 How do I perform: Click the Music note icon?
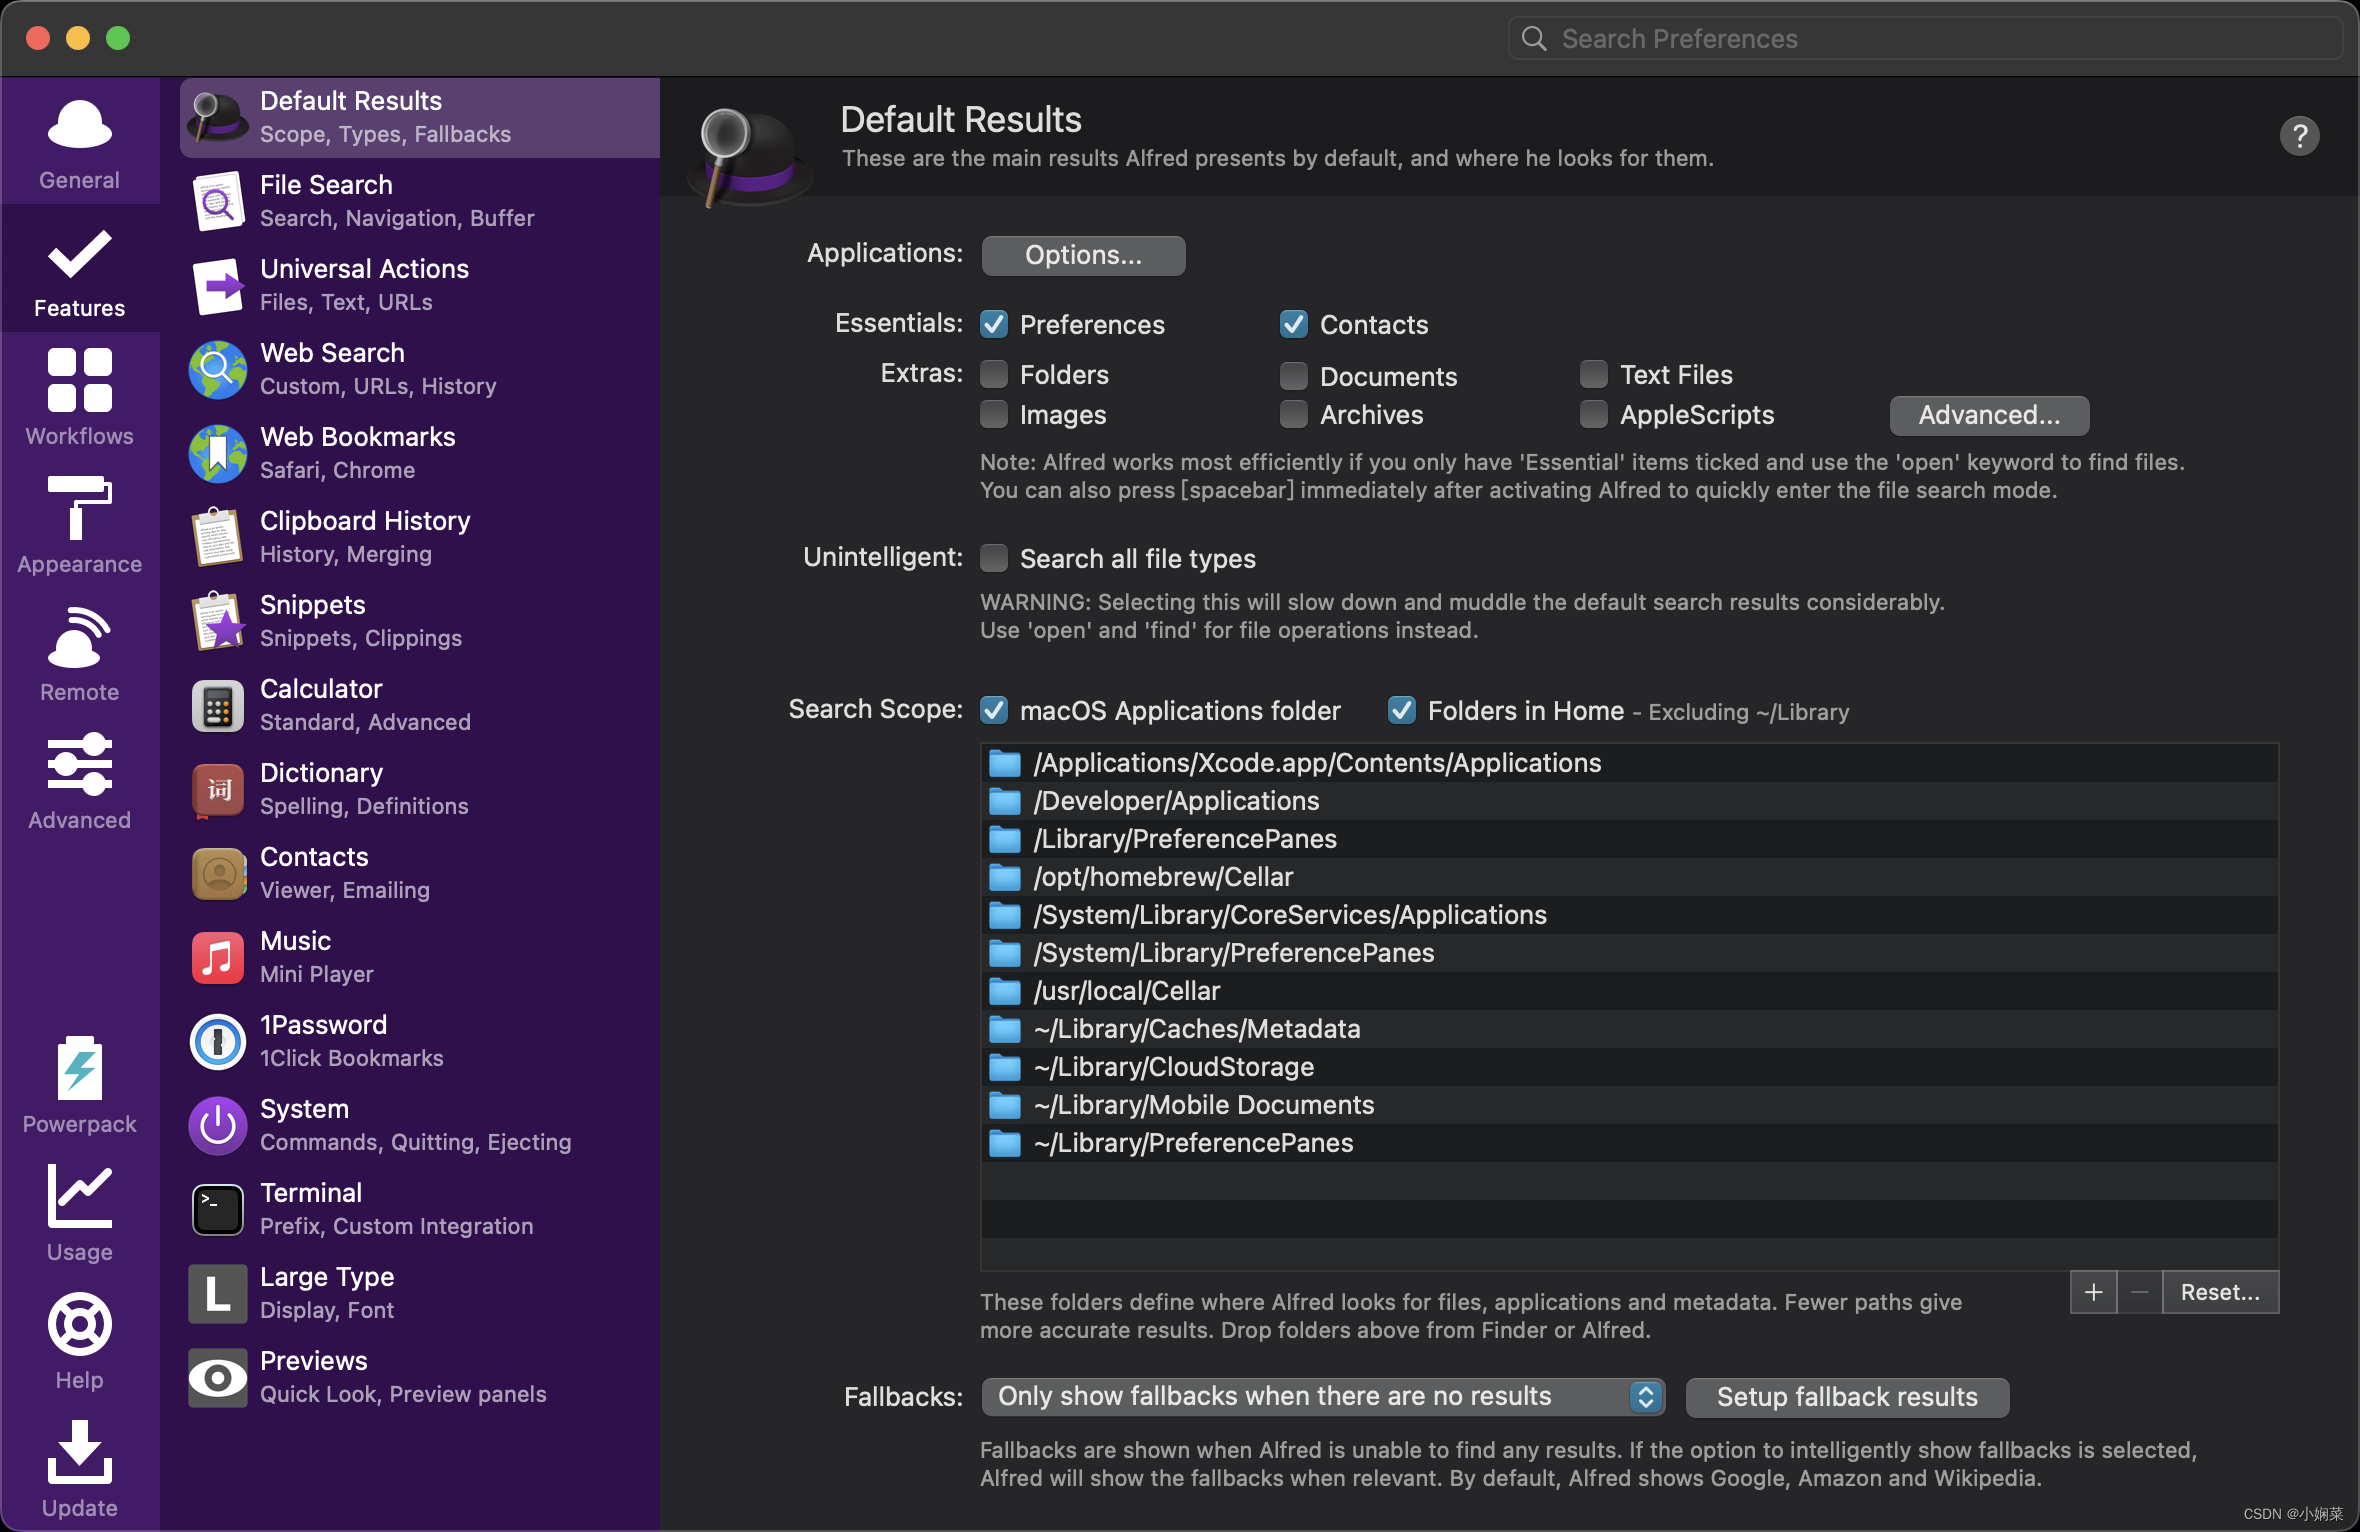point(218,958)
